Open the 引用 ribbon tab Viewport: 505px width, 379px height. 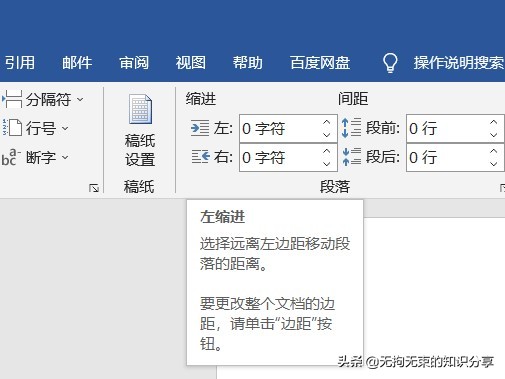click(x=19, y=63)
